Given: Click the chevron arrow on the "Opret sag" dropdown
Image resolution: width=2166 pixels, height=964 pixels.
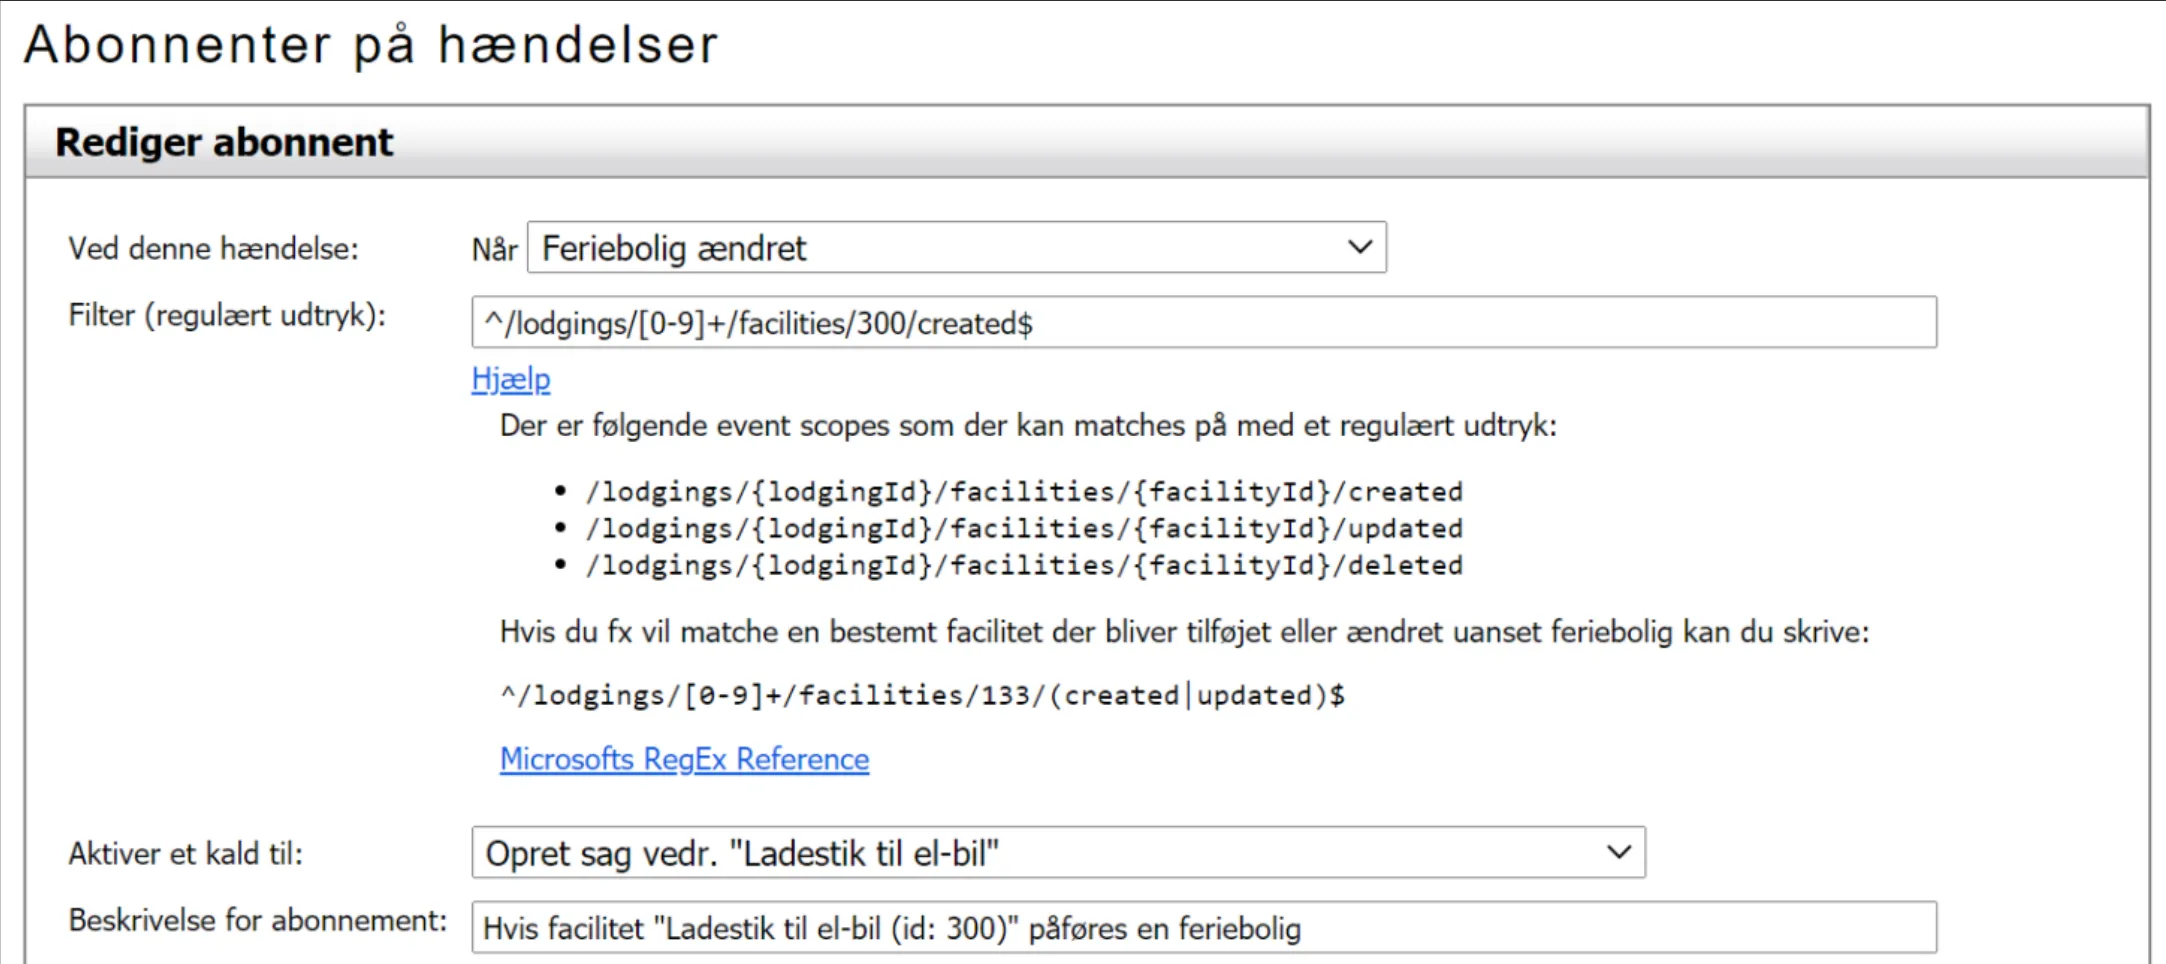Looking at the screenshot, I should coord(1618,853).
